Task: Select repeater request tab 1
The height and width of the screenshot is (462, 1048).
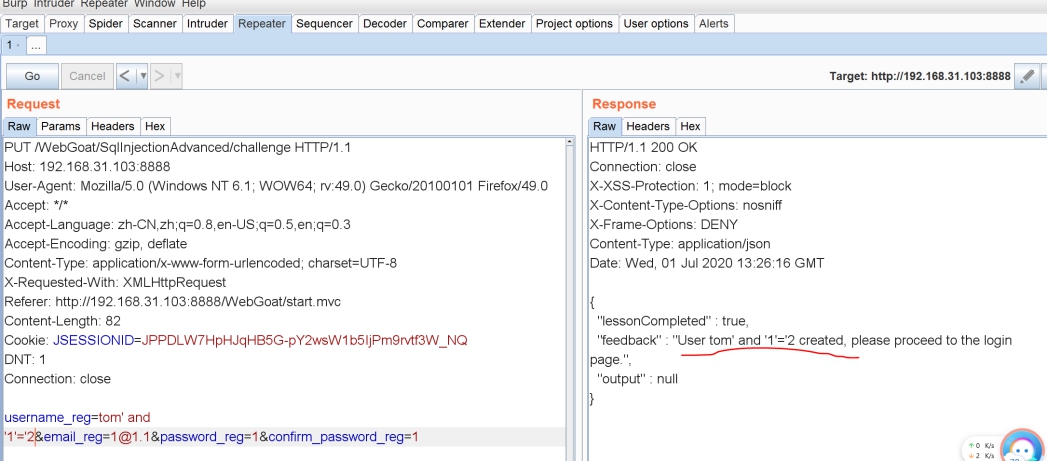Action: tap(13, 45)
